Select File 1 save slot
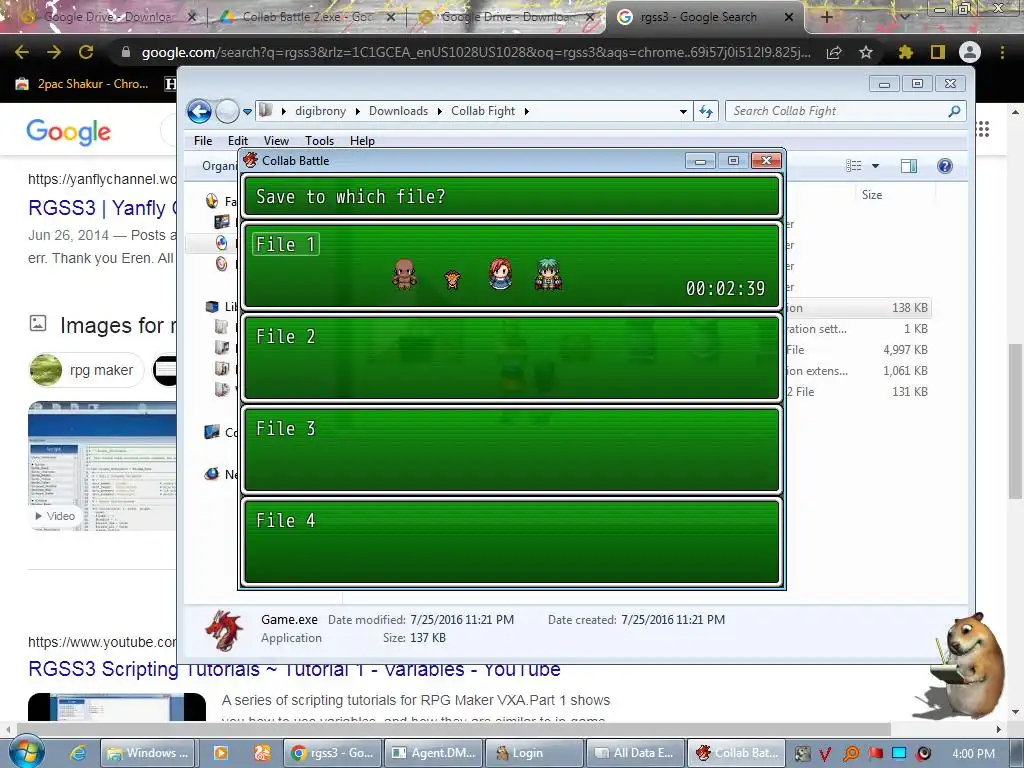The width and height of the screenshot is (1024, 768). coord(511,265)
